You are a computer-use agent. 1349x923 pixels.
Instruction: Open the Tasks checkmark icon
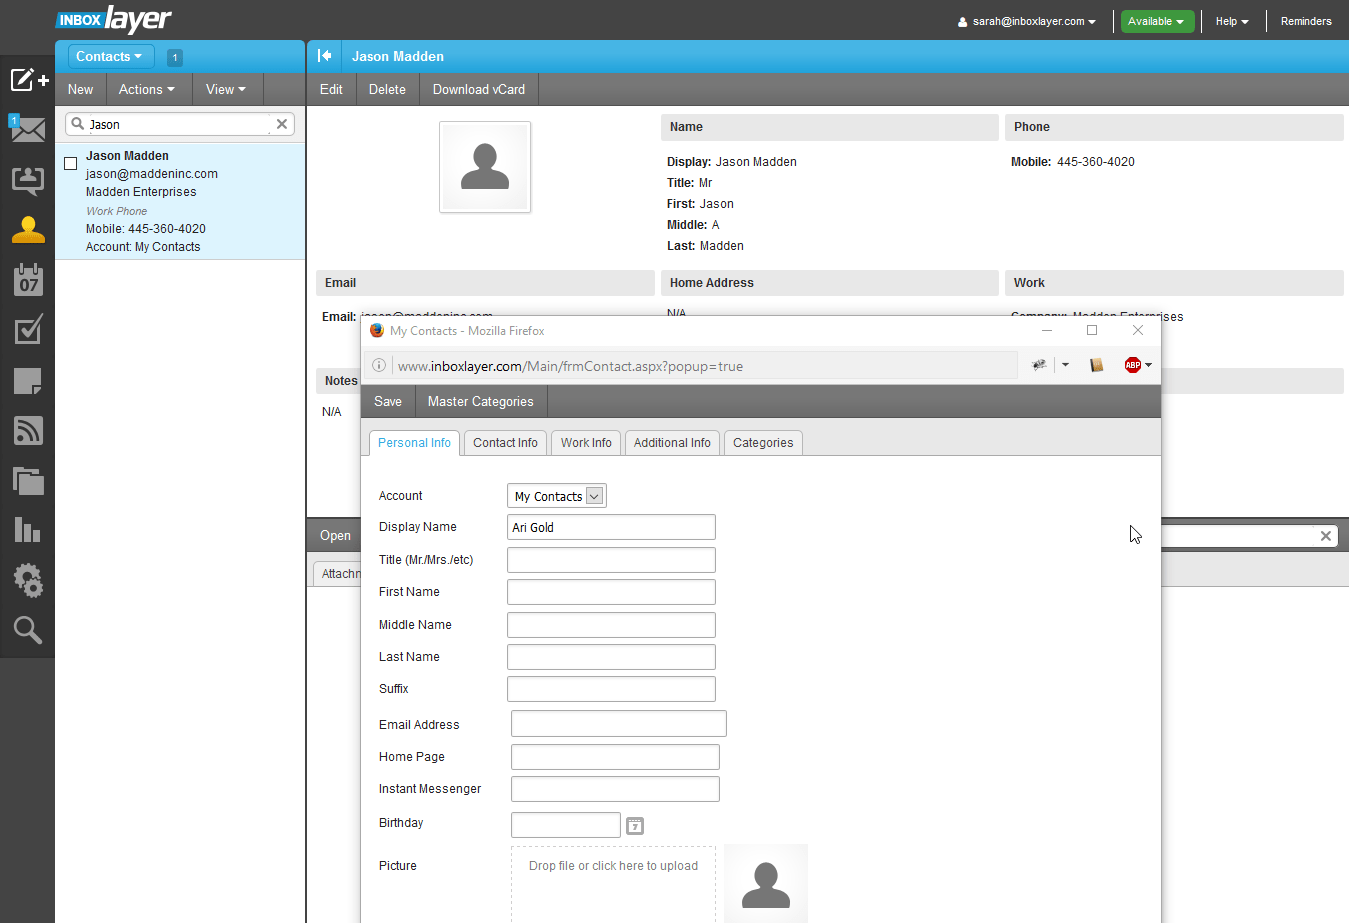pos(27,330)
